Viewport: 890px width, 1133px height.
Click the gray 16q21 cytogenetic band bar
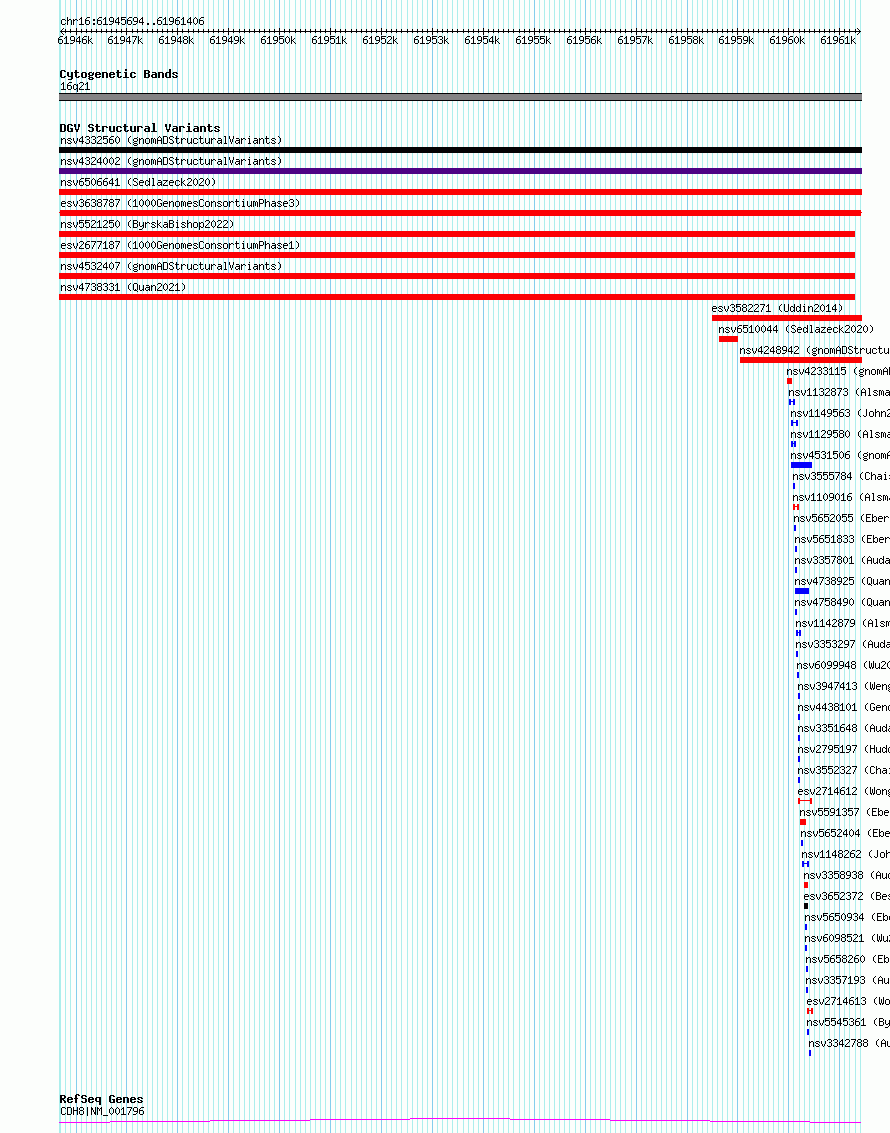tap(460, 97)
